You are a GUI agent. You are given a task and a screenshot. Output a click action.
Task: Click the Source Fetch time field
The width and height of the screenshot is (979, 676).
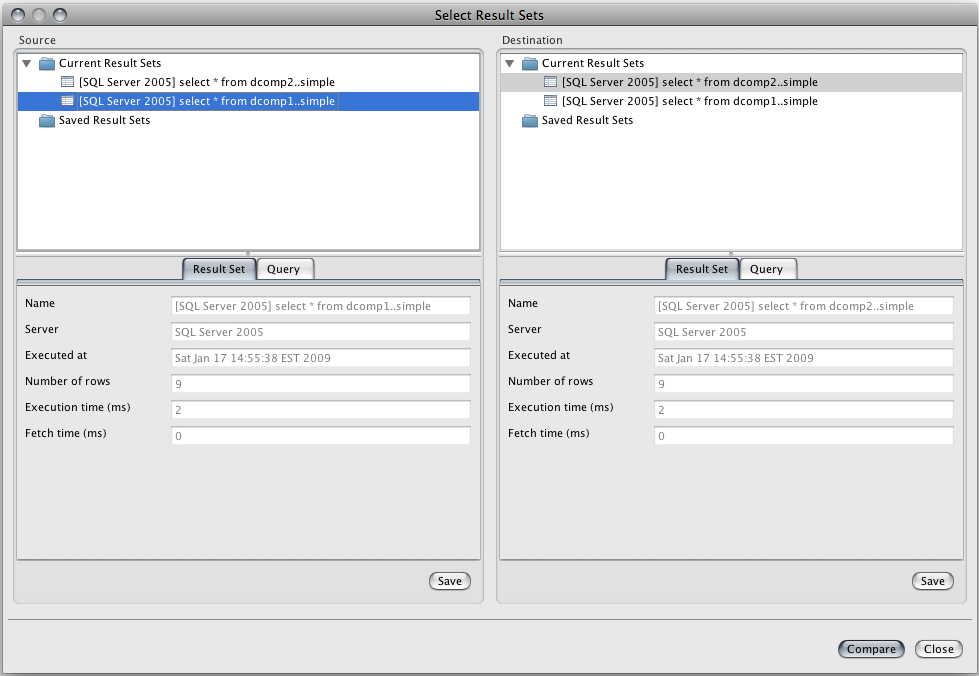click(320, 436)
